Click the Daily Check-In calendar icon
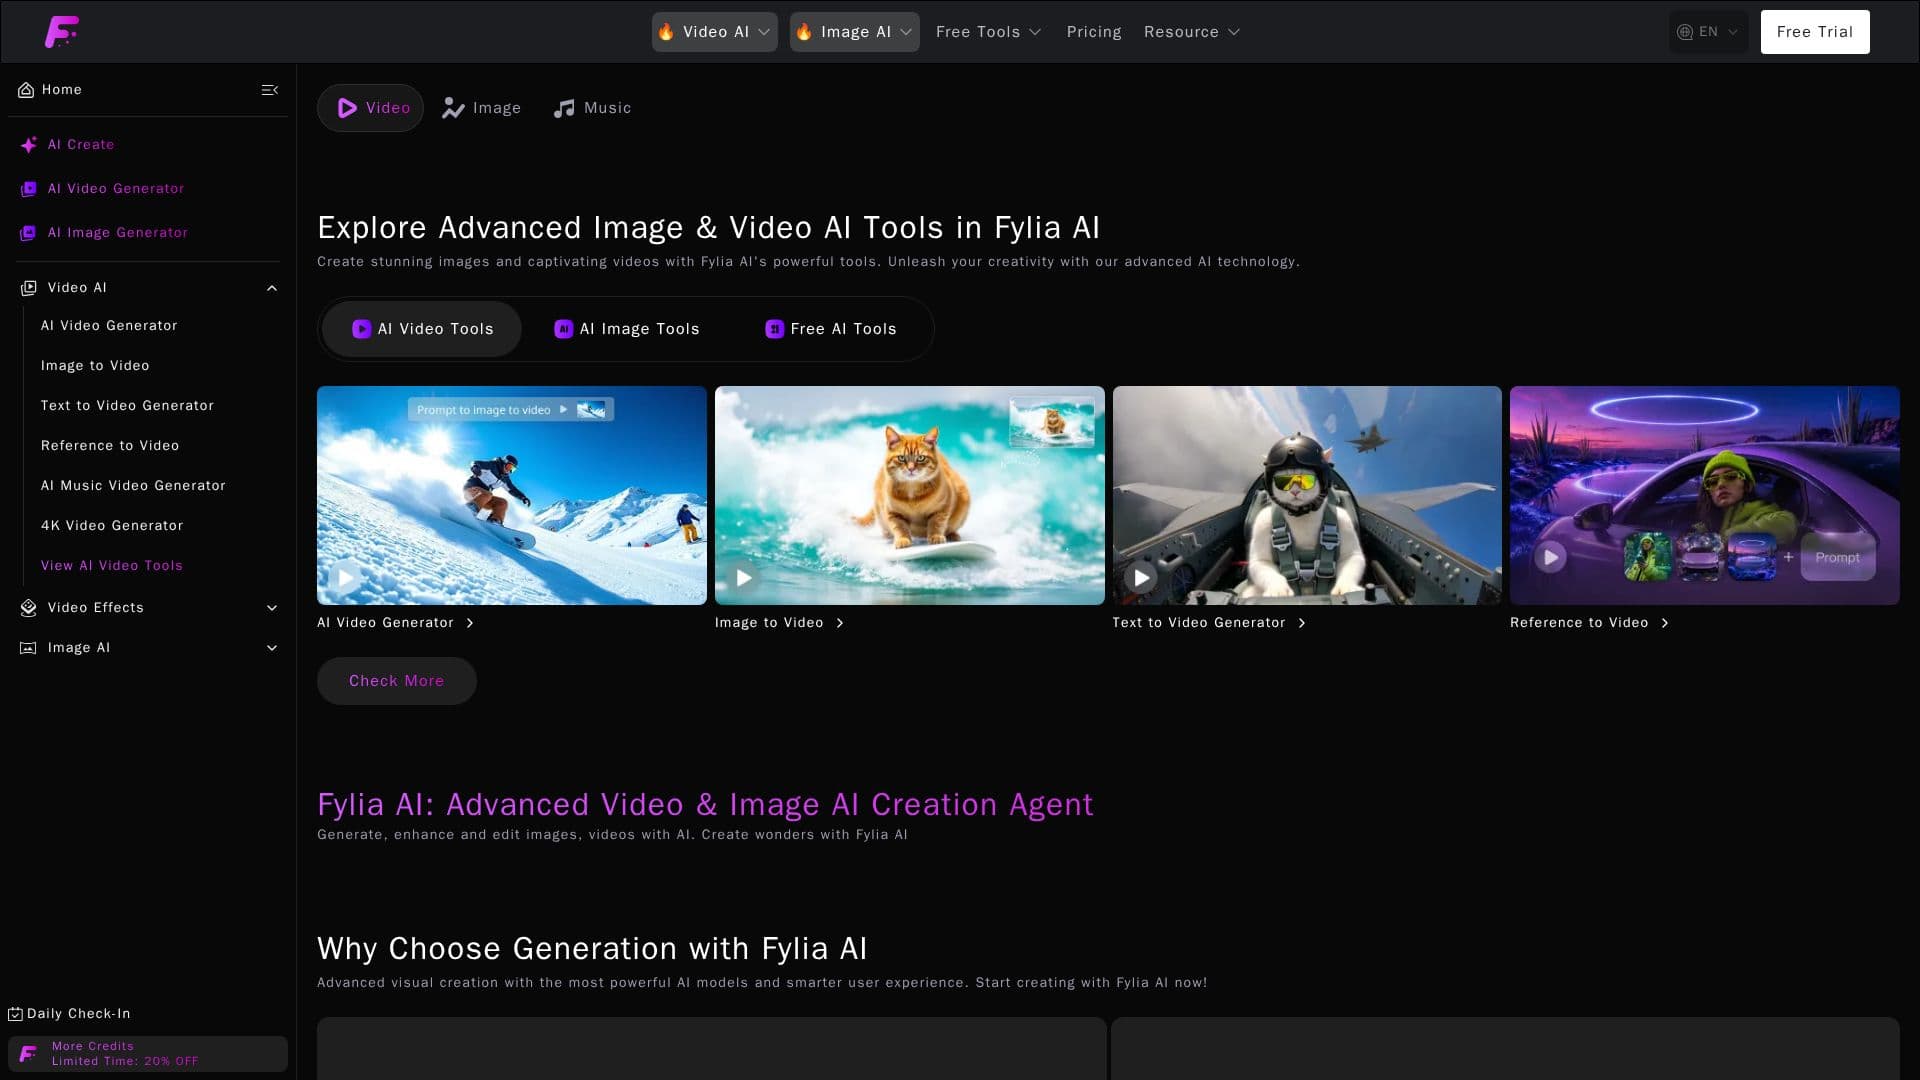Screen dimensions: 1920x1080 pos(15,1014)
